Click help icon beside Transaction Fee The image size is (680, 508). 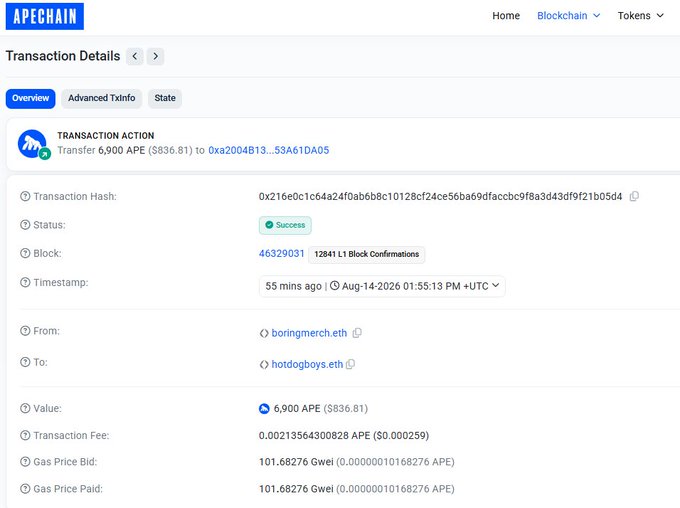pyautogui.click(x=25, y=435)
